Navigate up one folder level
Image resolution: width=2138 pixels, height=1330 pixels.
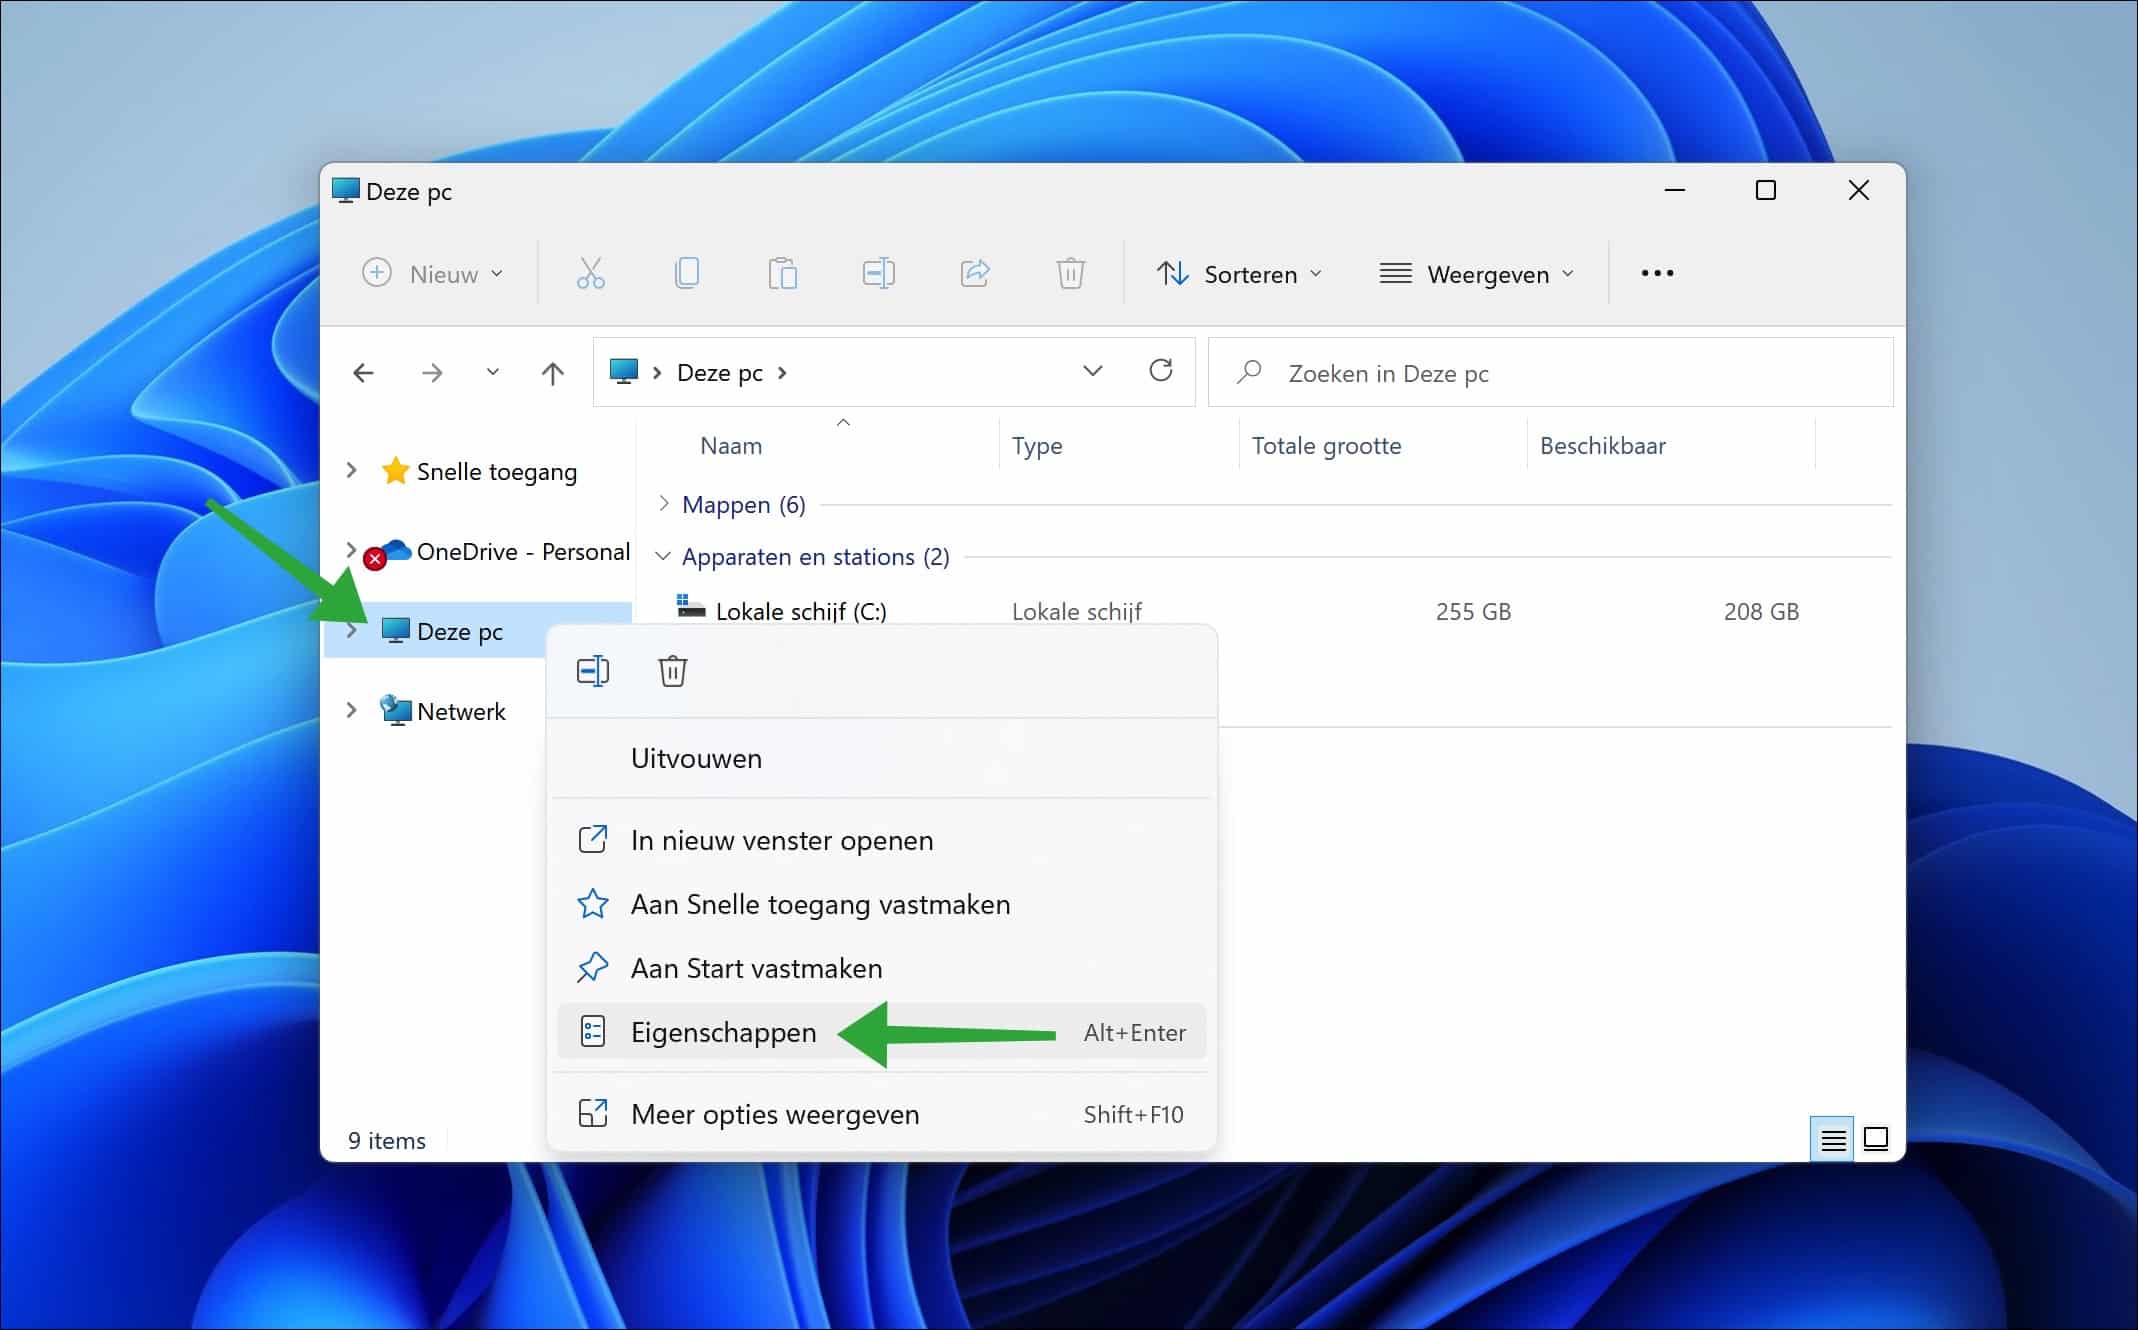(552, 373)
